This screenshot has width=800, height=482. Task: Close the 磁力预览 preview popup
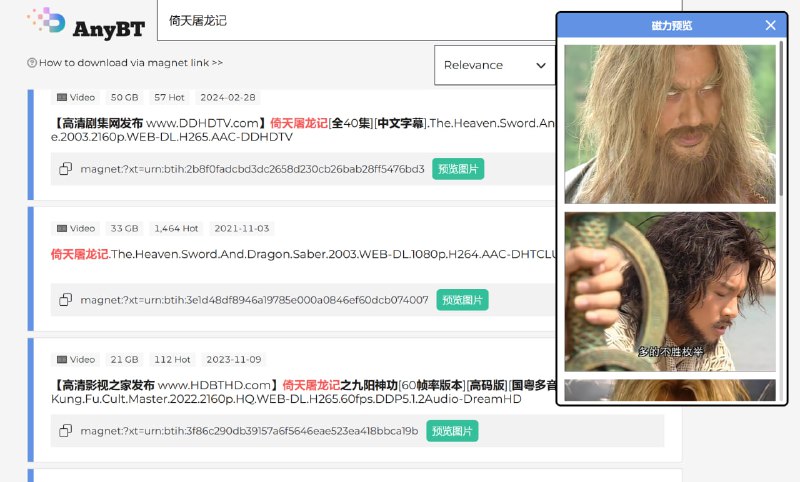[x=770, y=25]
